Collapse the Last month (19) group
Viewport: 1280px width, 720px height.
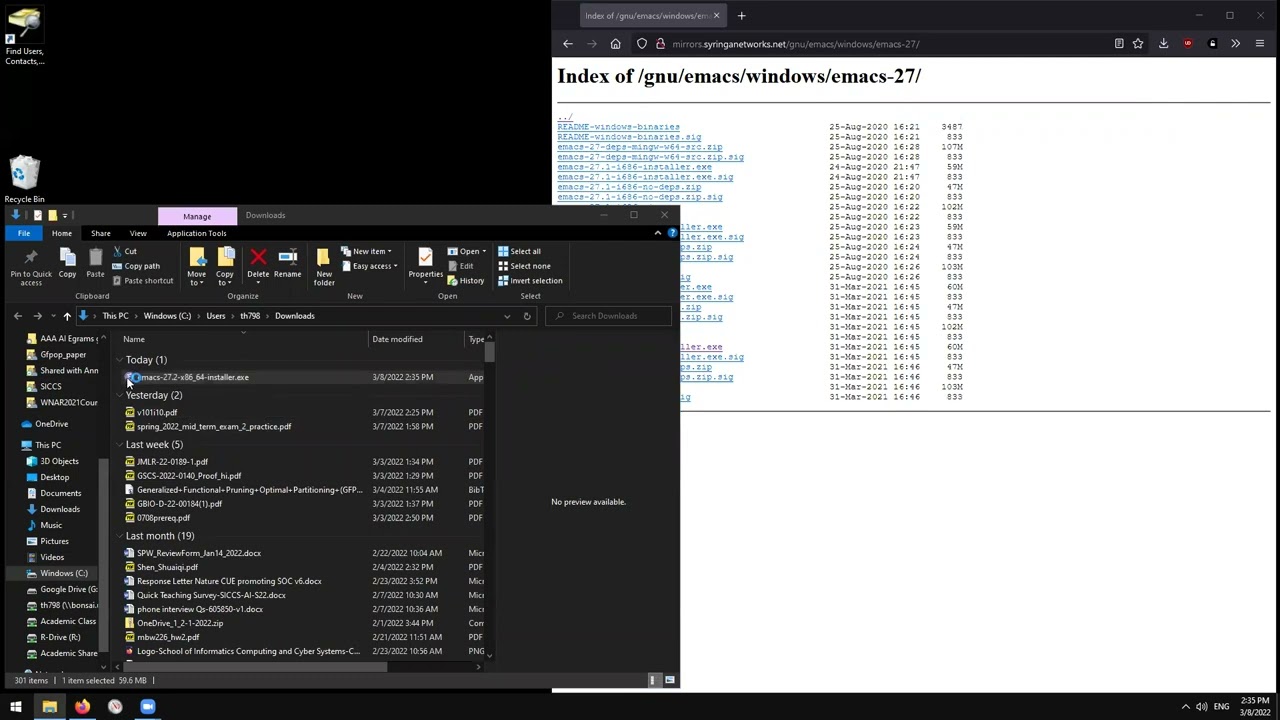(120, 536)
